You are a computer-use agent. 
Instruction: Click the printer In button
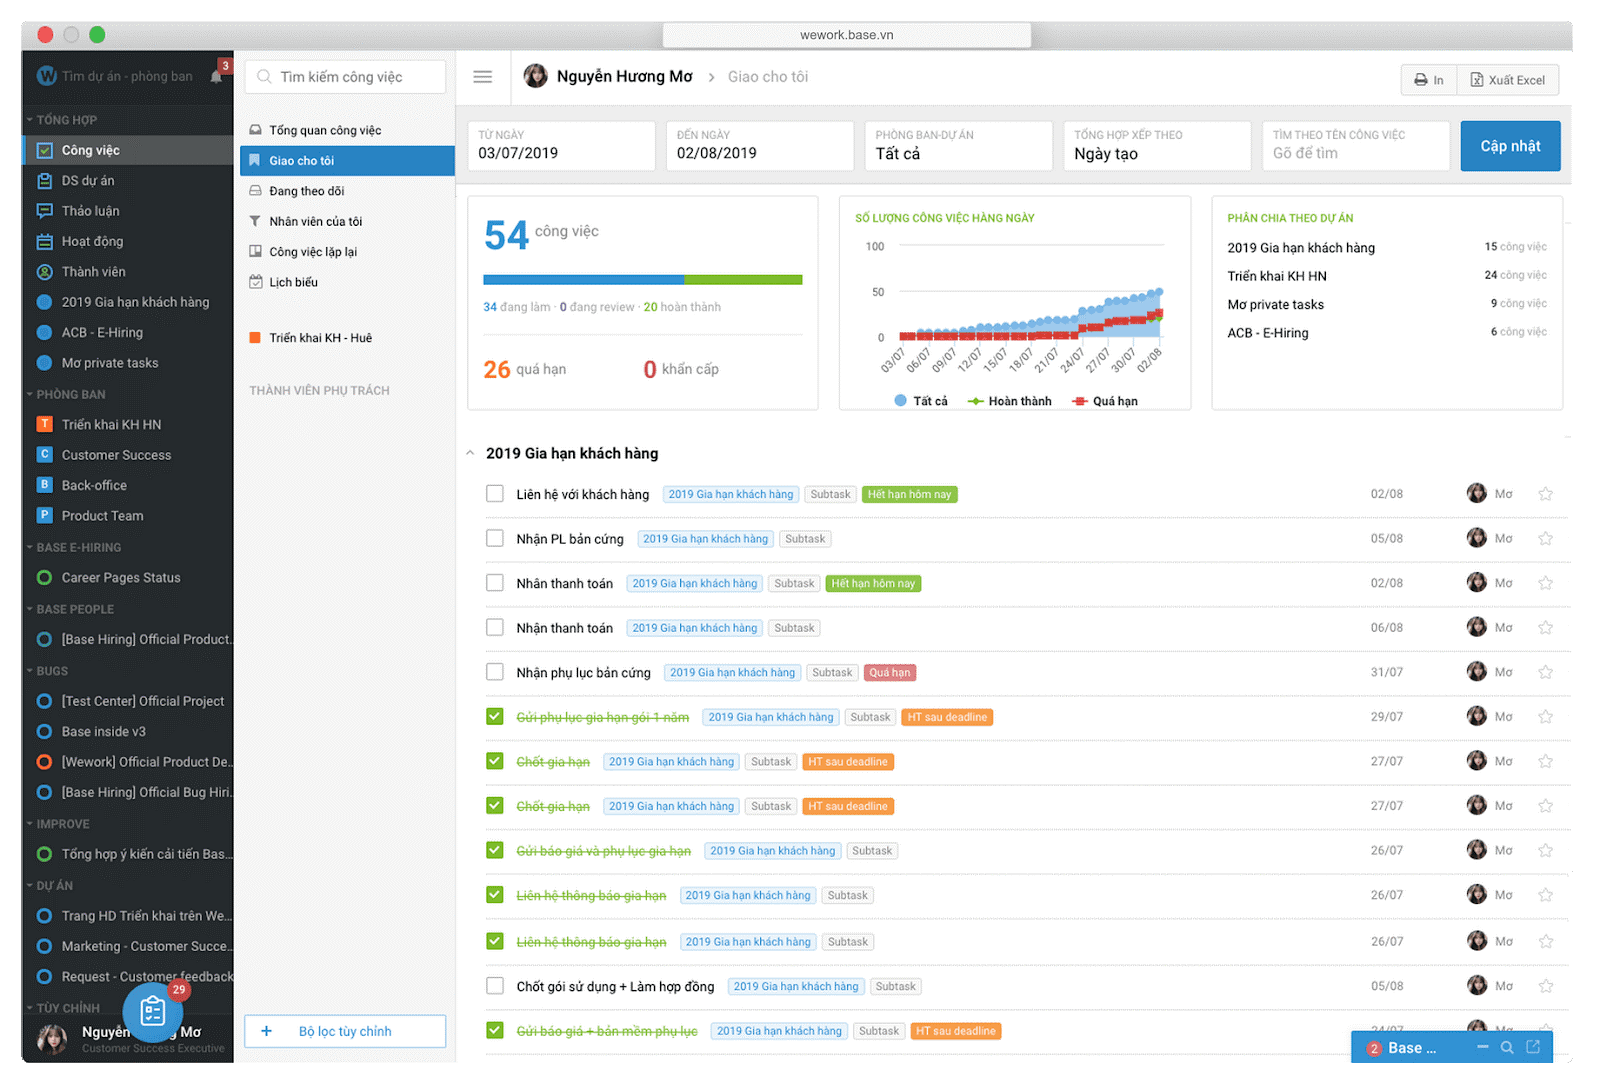point(1428,80)
